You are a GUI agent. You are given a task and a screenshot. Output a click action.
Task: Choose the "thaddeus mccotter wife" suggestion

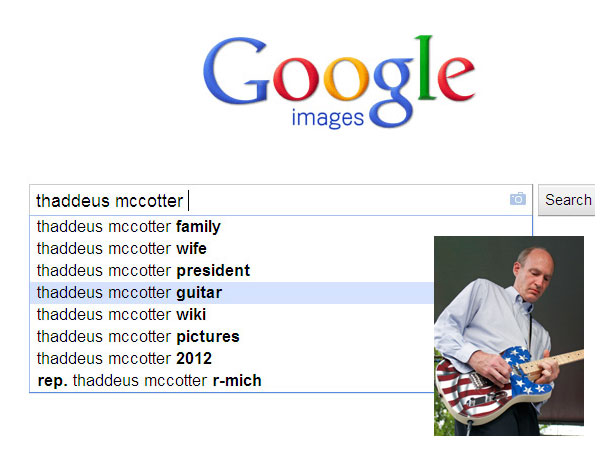tap(122, 249)
